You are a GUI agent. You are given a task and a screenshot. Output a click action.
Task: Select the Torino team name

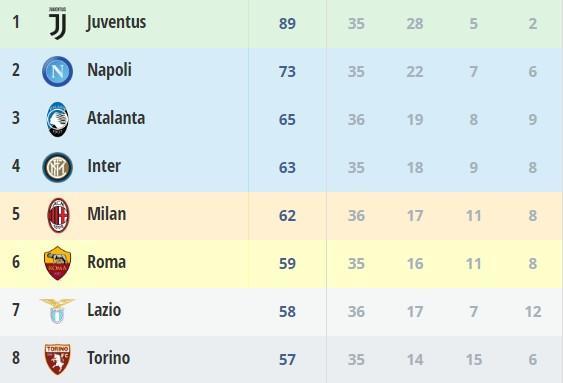(108, 358)
